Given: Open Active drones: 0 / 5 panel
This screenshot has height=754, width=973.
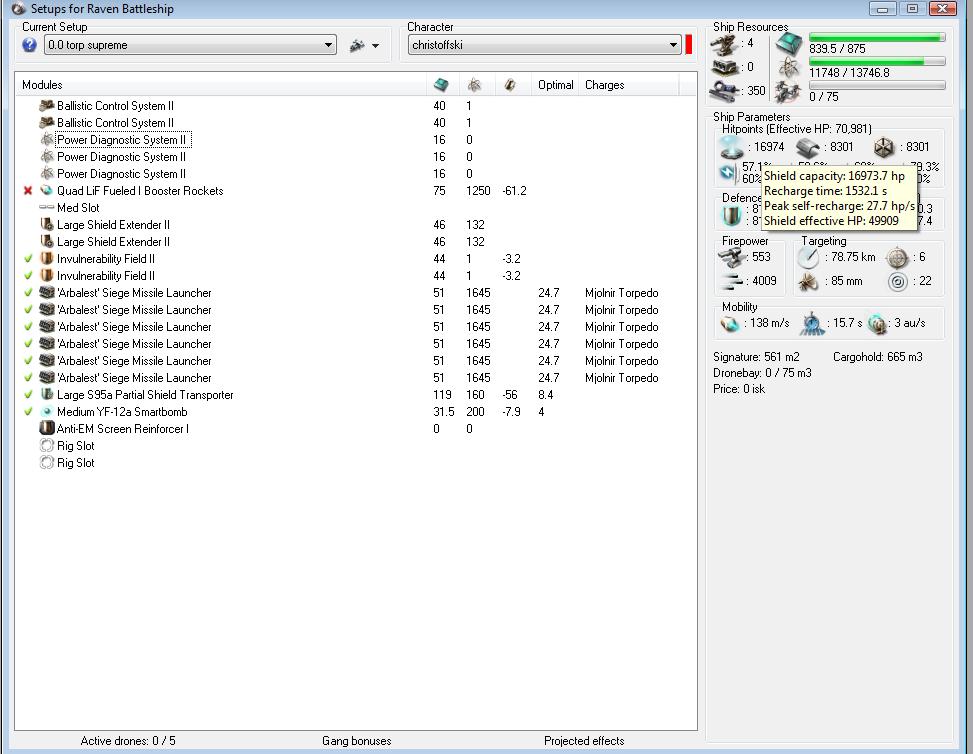Looking at the screenshot, I should point(128,741).
